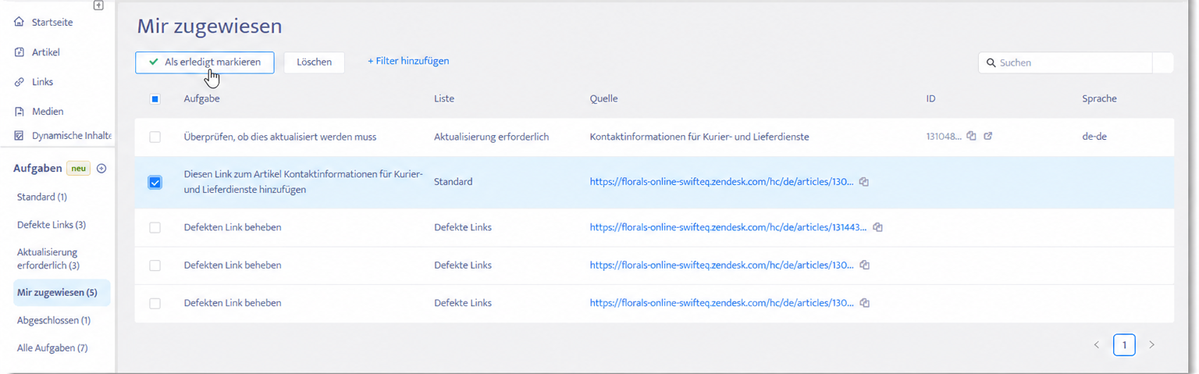Open source link in the Standard row

pyautogui.click(x=722, y=183)
